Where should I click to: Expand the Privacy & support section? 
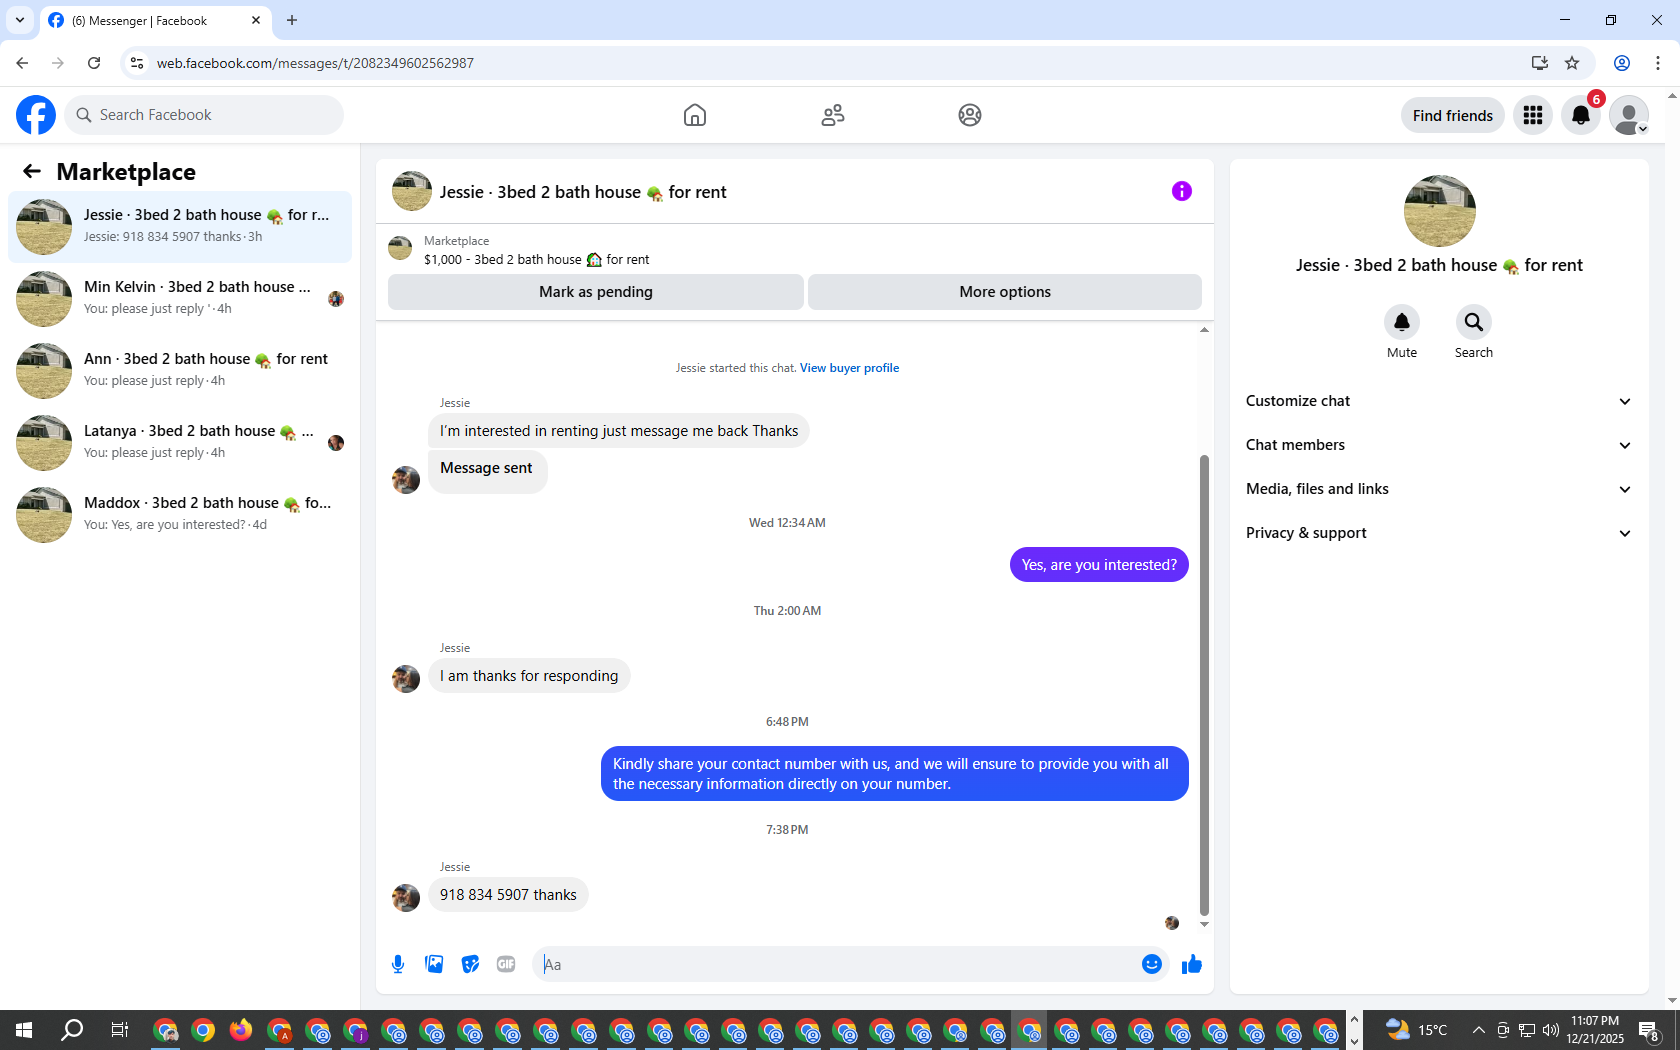(x=1439, y=533)
